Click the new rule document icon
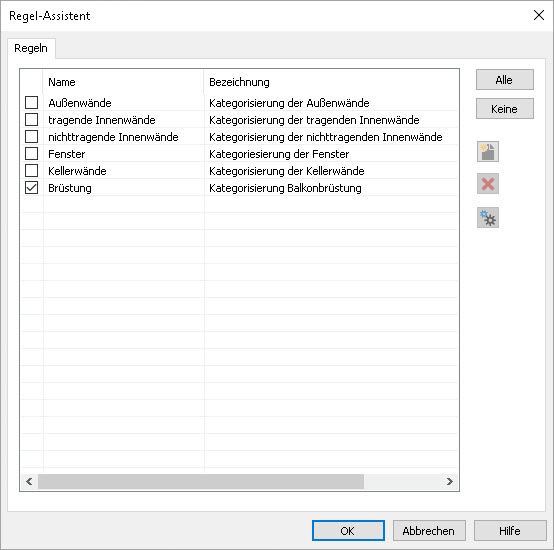The width and height of the screenshot is (554, 550). click(488, 152)
